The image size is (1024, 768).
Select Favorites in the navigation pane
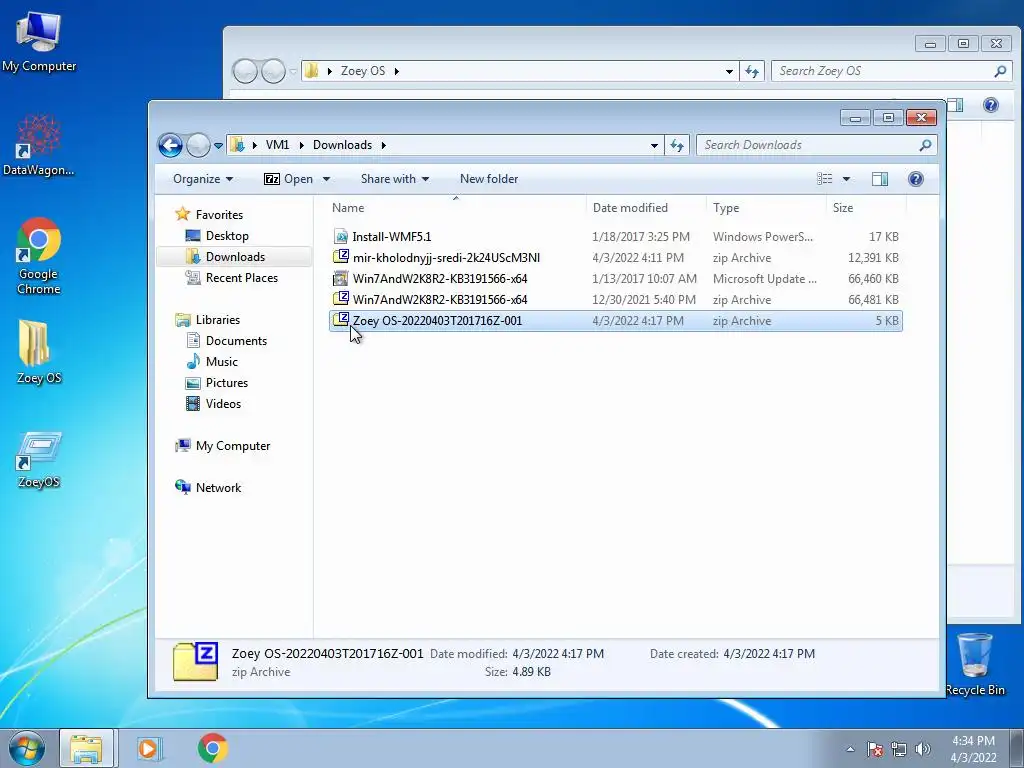coord(219,215)
